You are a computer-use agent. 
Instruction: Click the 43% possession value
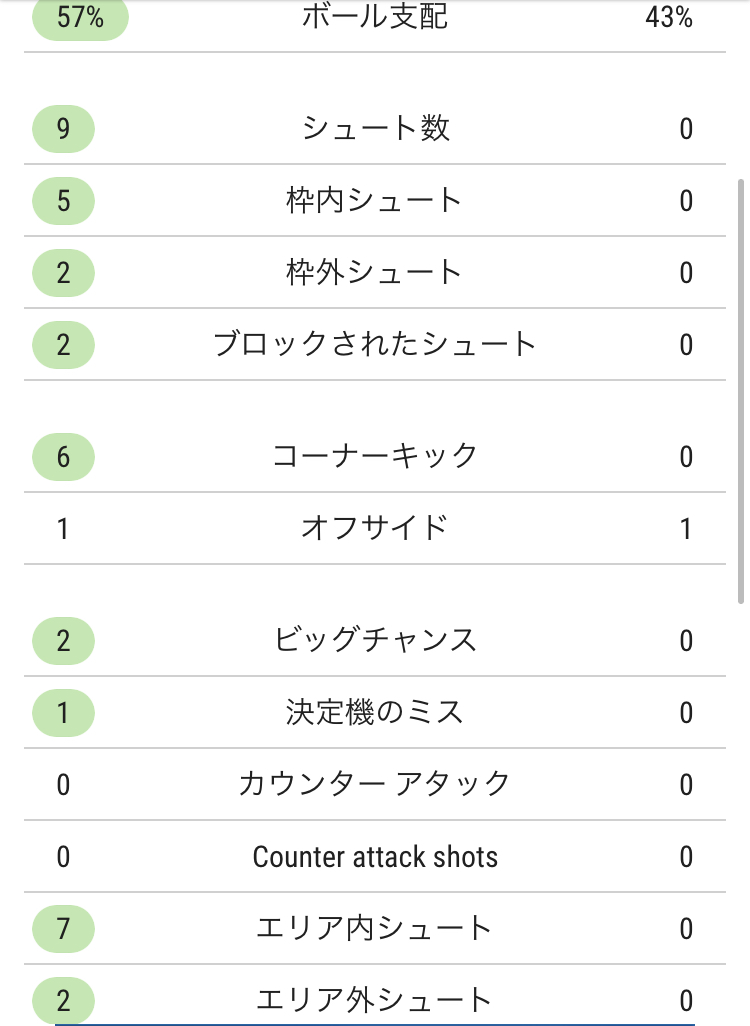click(668, 17)
